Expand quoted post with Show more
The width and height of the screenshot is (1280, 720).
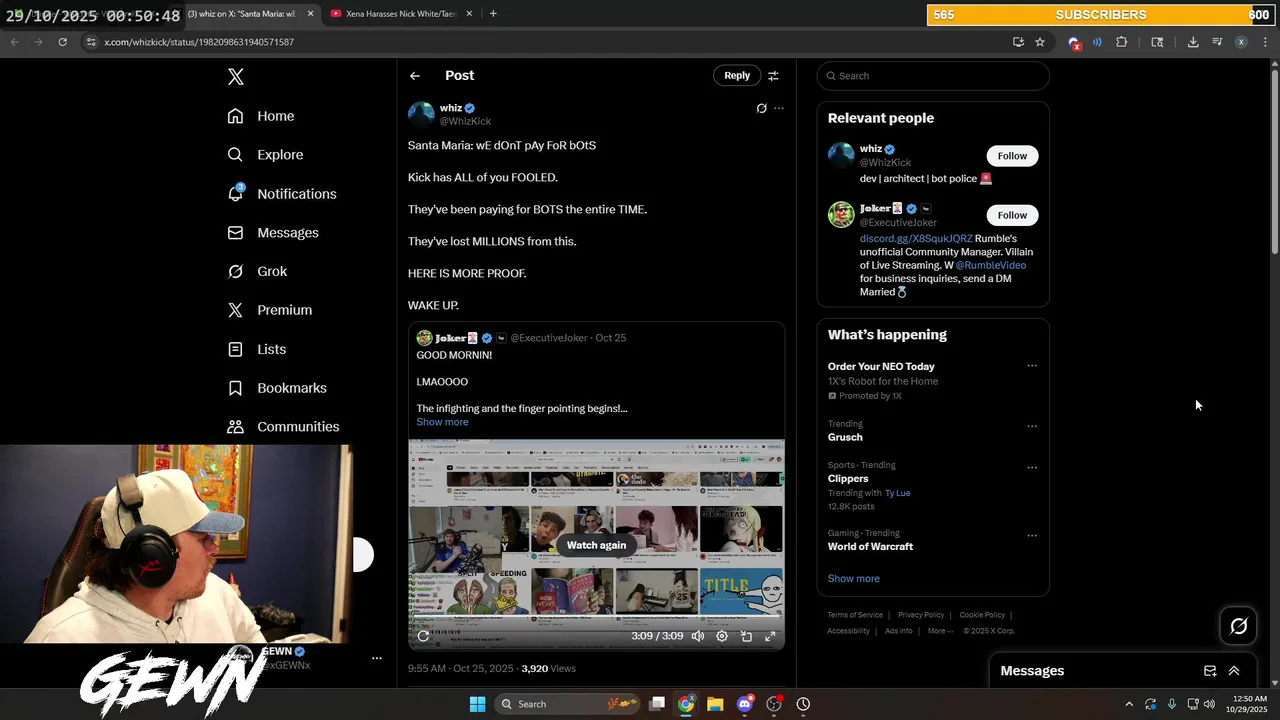coord(442,422)
